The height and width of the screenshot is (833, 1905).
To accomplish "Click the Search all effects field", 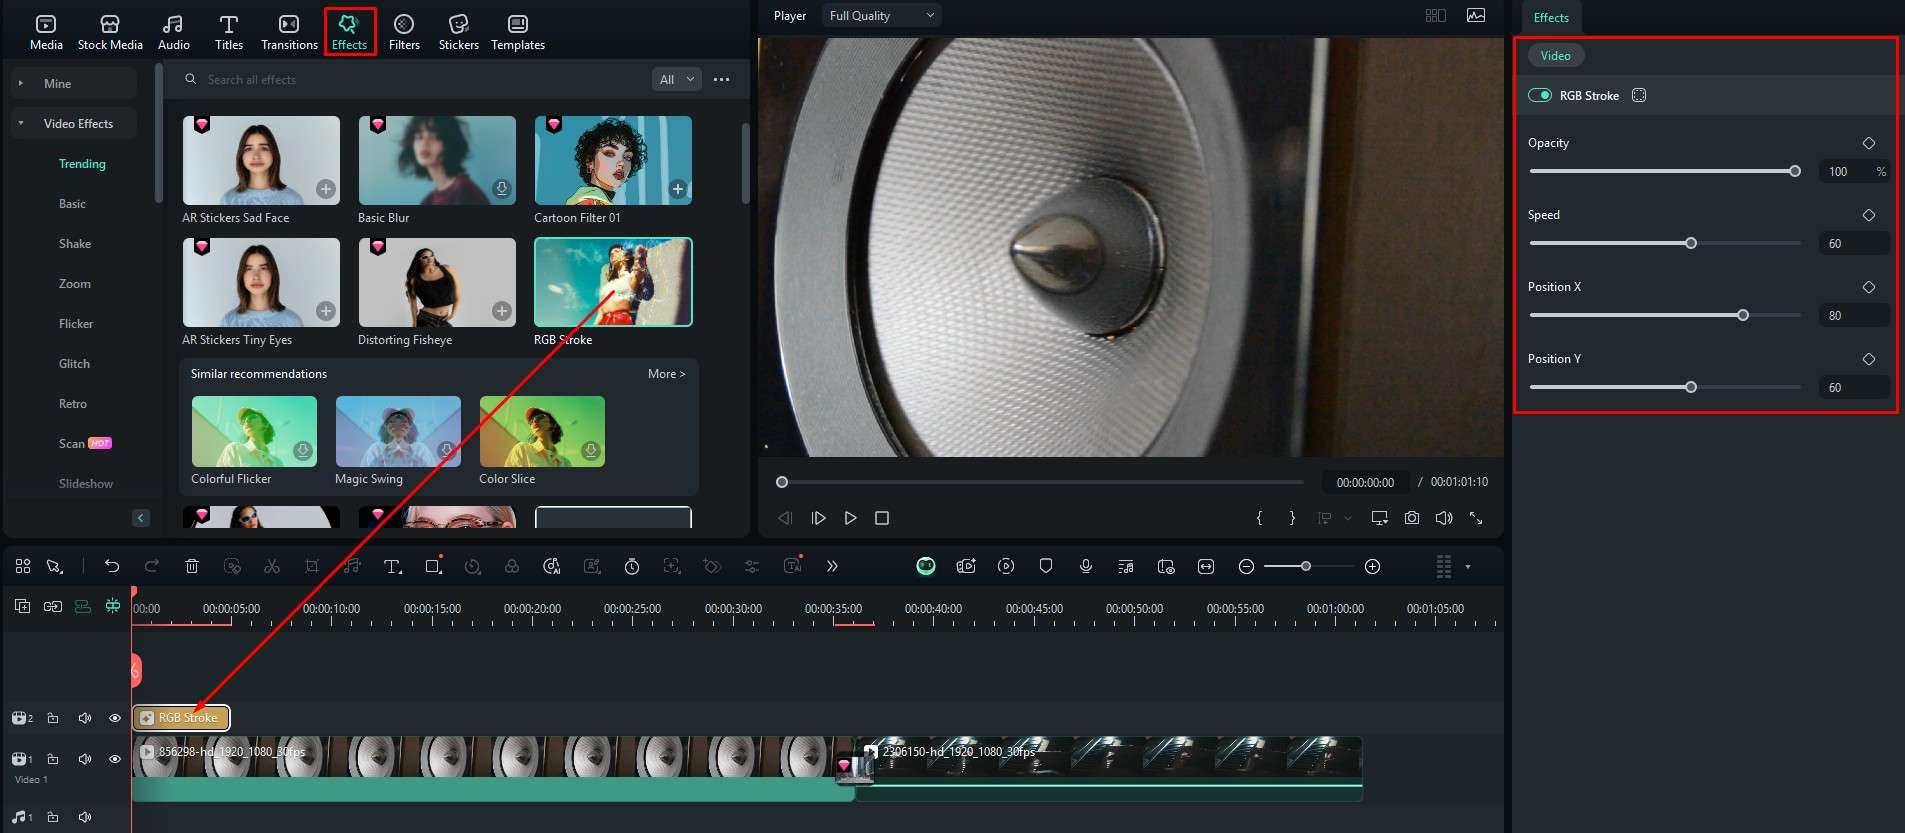I will coord(415,80).
